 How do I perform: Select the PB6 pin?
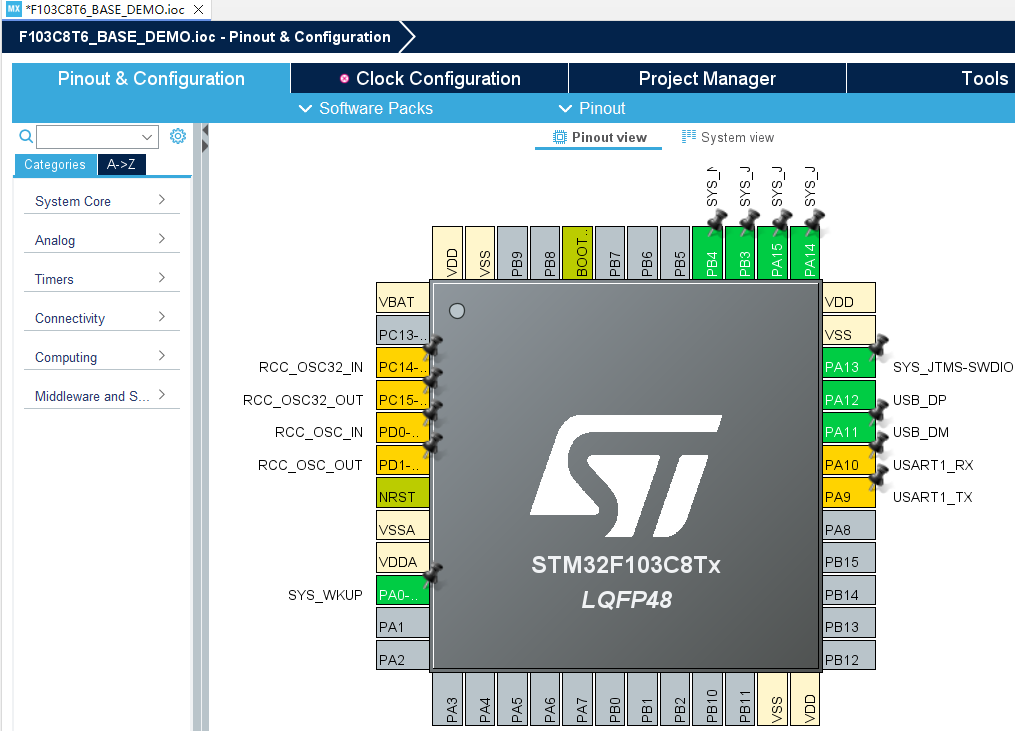coord(643,253)
